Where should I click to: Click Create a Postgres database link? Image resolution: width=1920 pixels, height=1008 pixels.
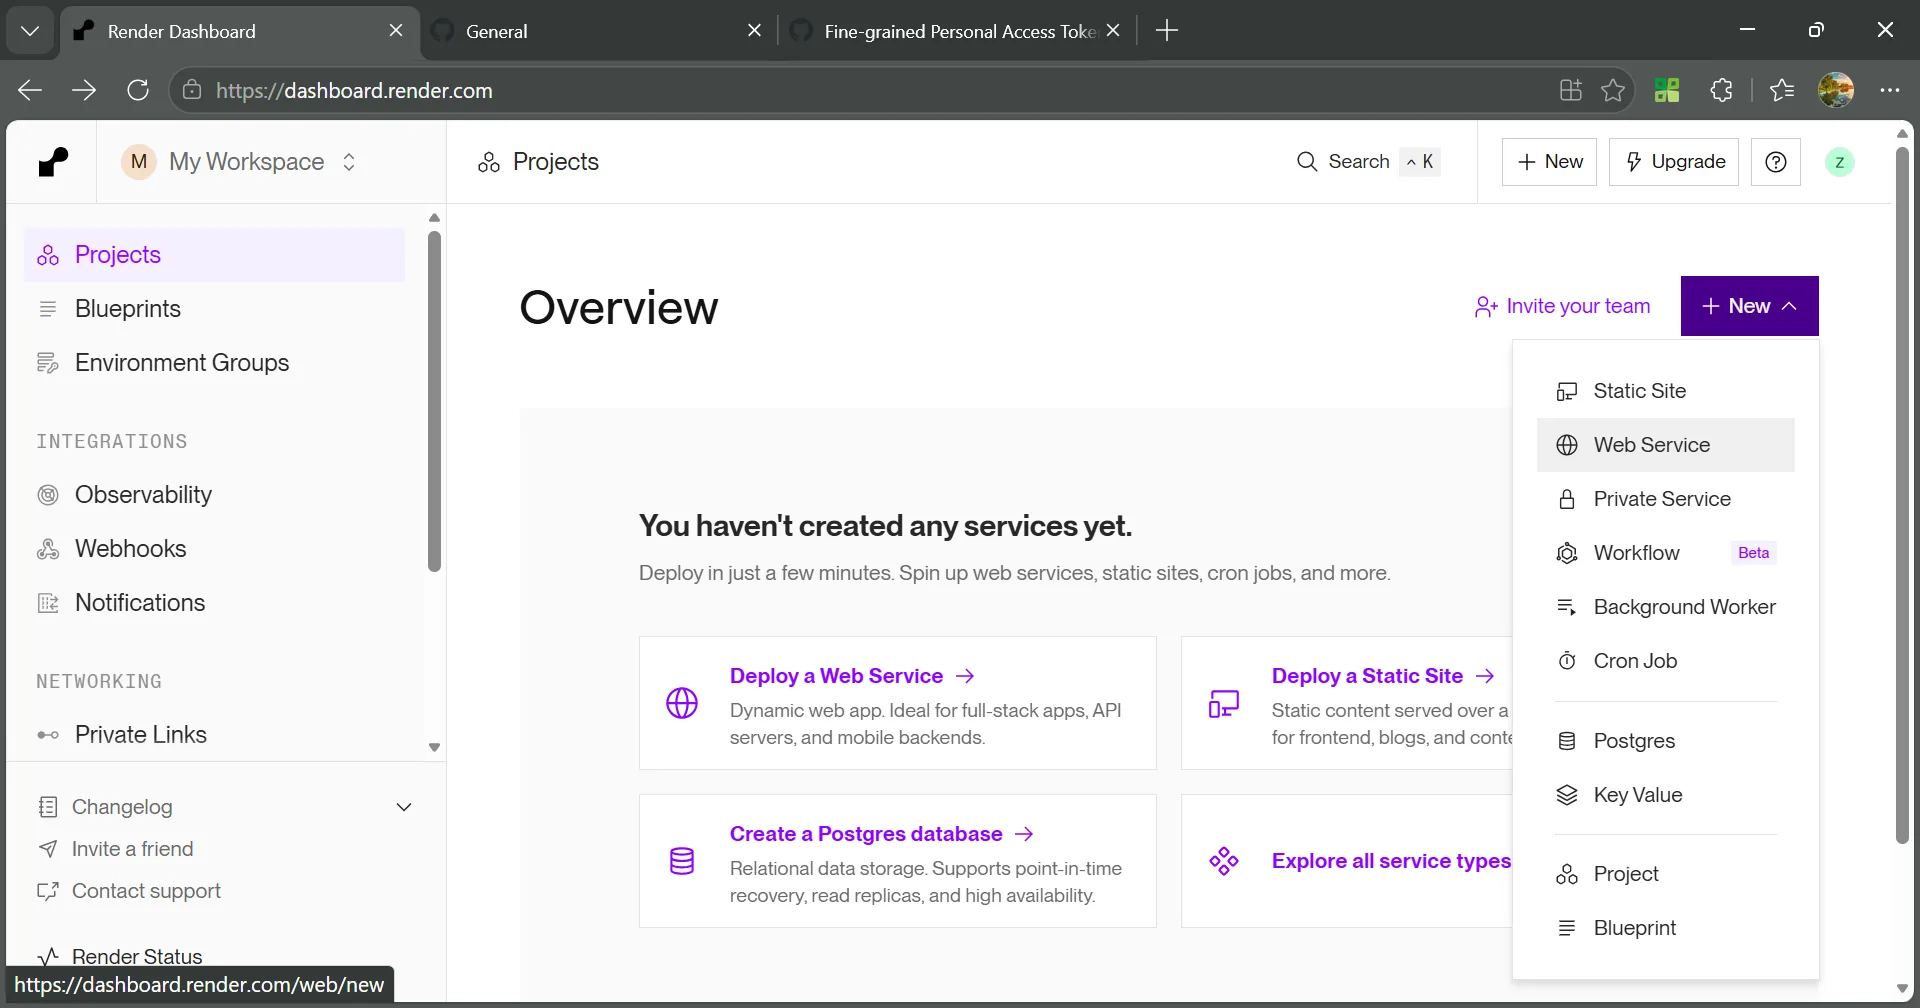click(882, 834)
